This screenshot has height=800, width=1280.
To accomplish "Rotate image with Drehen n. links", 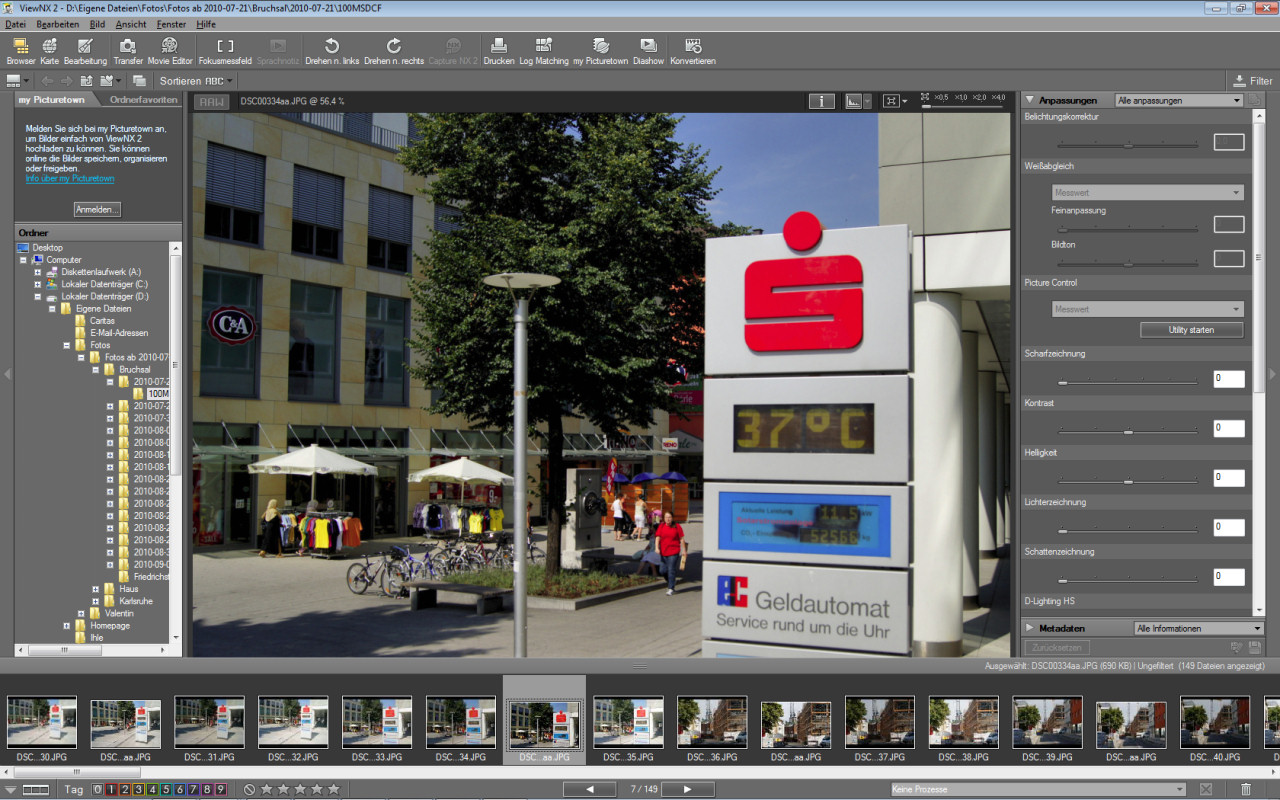I will tap(331, 51).
